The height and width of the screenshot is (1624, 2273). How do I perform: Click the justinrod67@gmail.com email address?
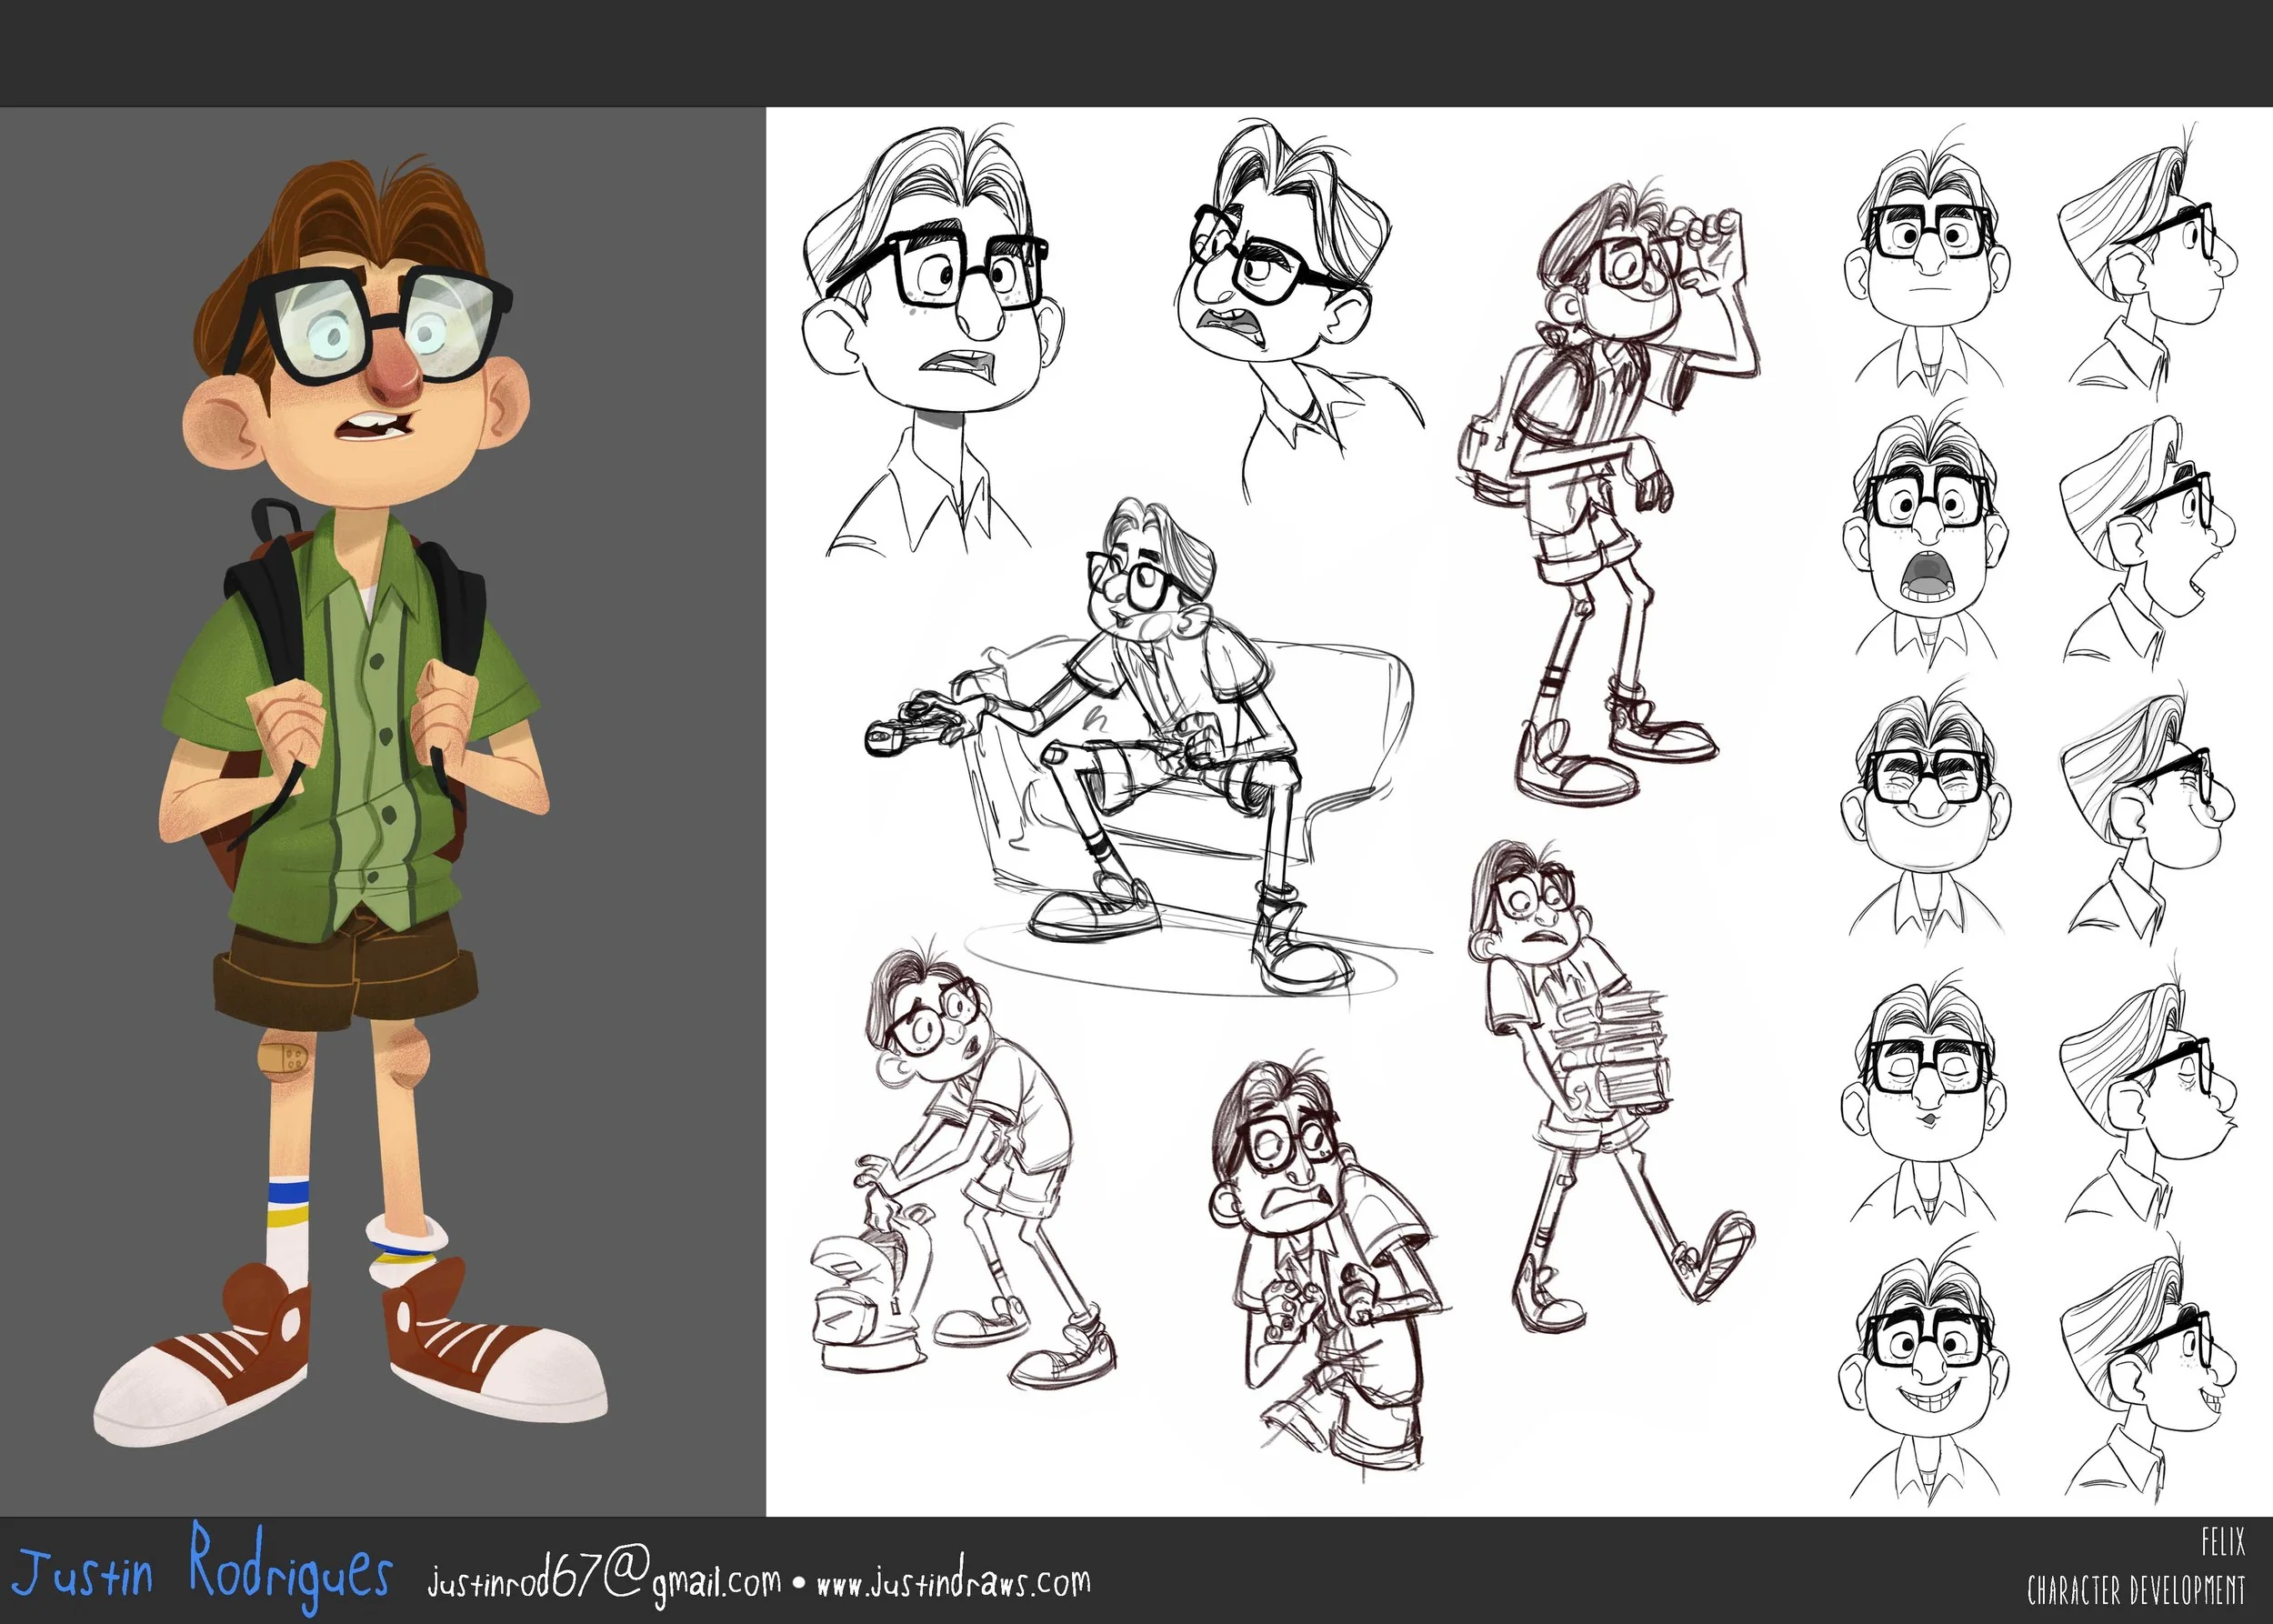coord(604,1581)
